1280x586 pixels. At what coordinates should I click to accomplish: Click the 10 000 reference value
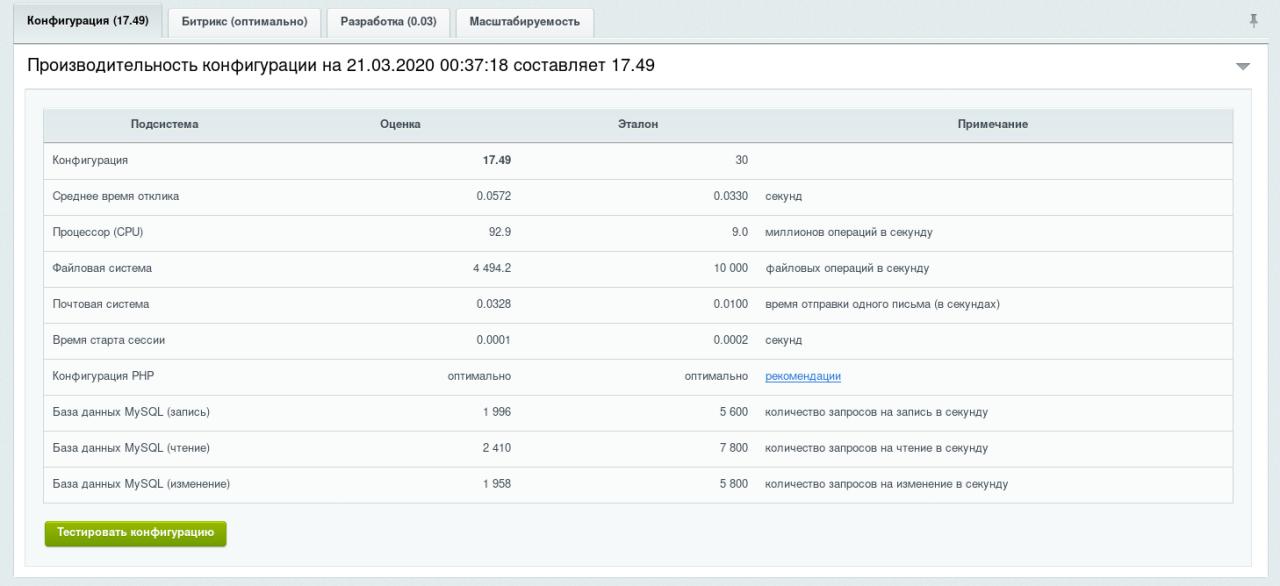[731, 268]
